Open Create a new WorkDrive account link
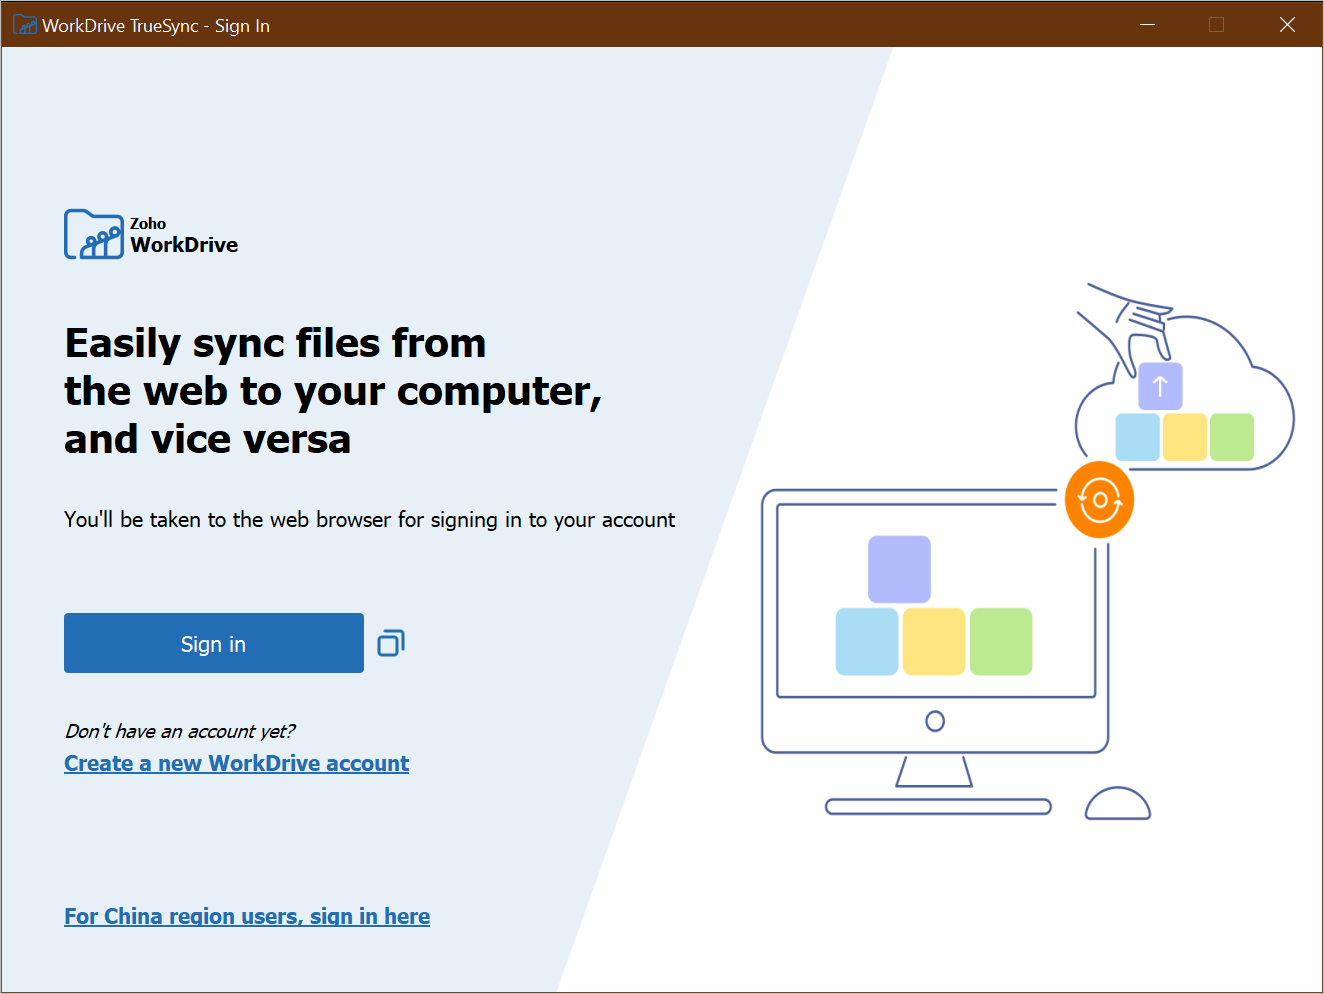Screen dimensions: 1324x994 click(x=237, y=764)
